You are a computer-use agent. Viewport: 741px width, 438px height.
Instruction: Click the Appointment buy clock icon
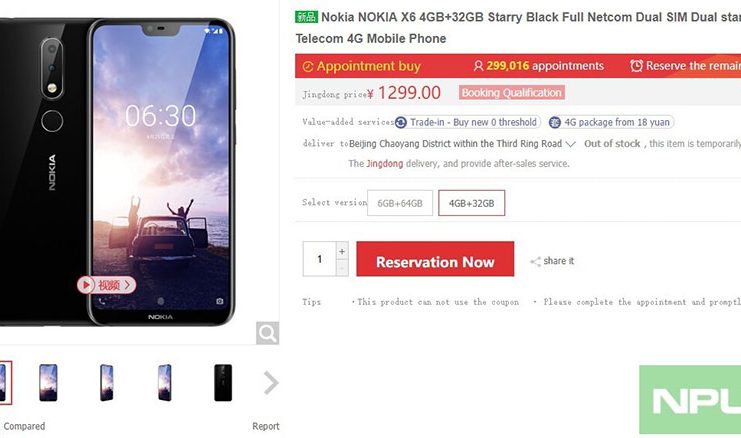[307, 66]
